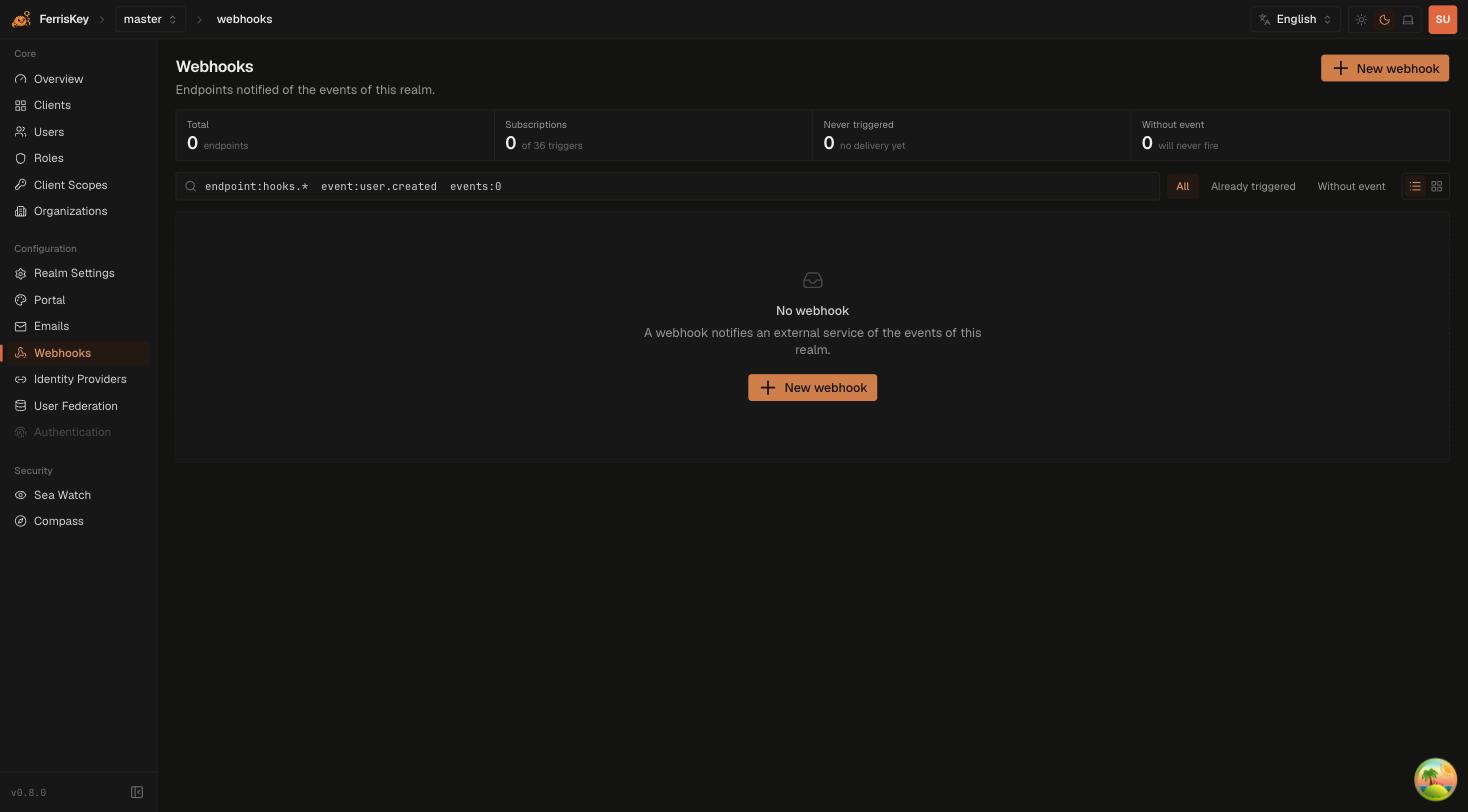
Task: Open the master realm dropdown
Action: (x=150, y=19)
